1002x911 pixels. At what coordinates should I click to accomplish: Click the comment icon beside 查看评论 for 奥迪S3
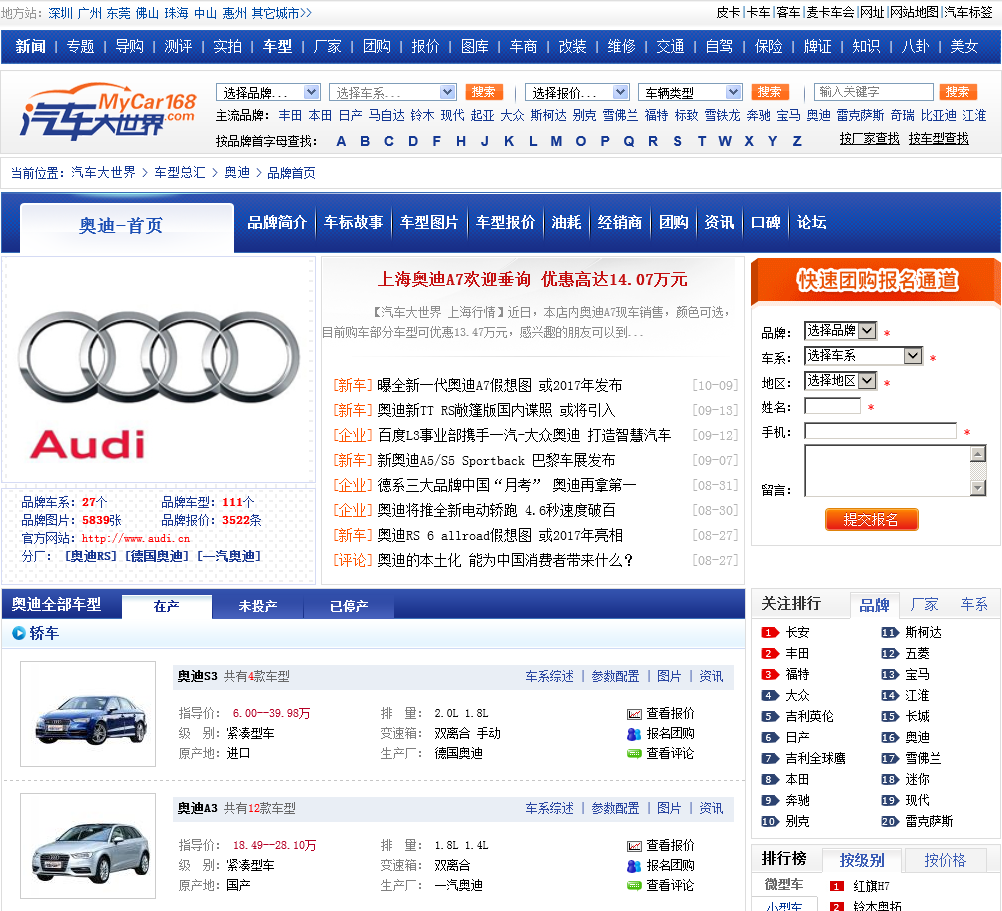coord(634,754)
